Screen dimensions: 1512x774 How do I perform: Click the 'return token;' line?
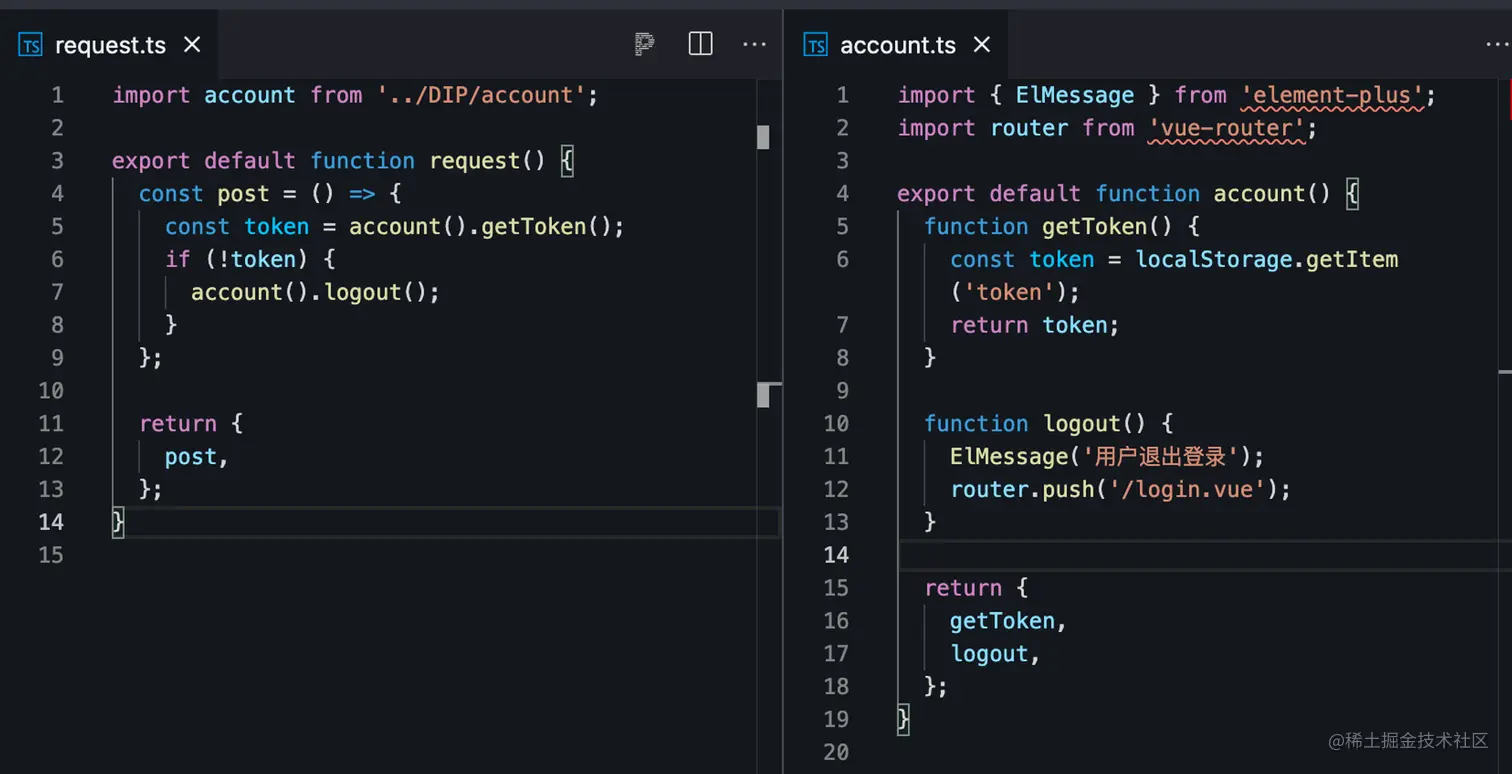[1035, 325]
